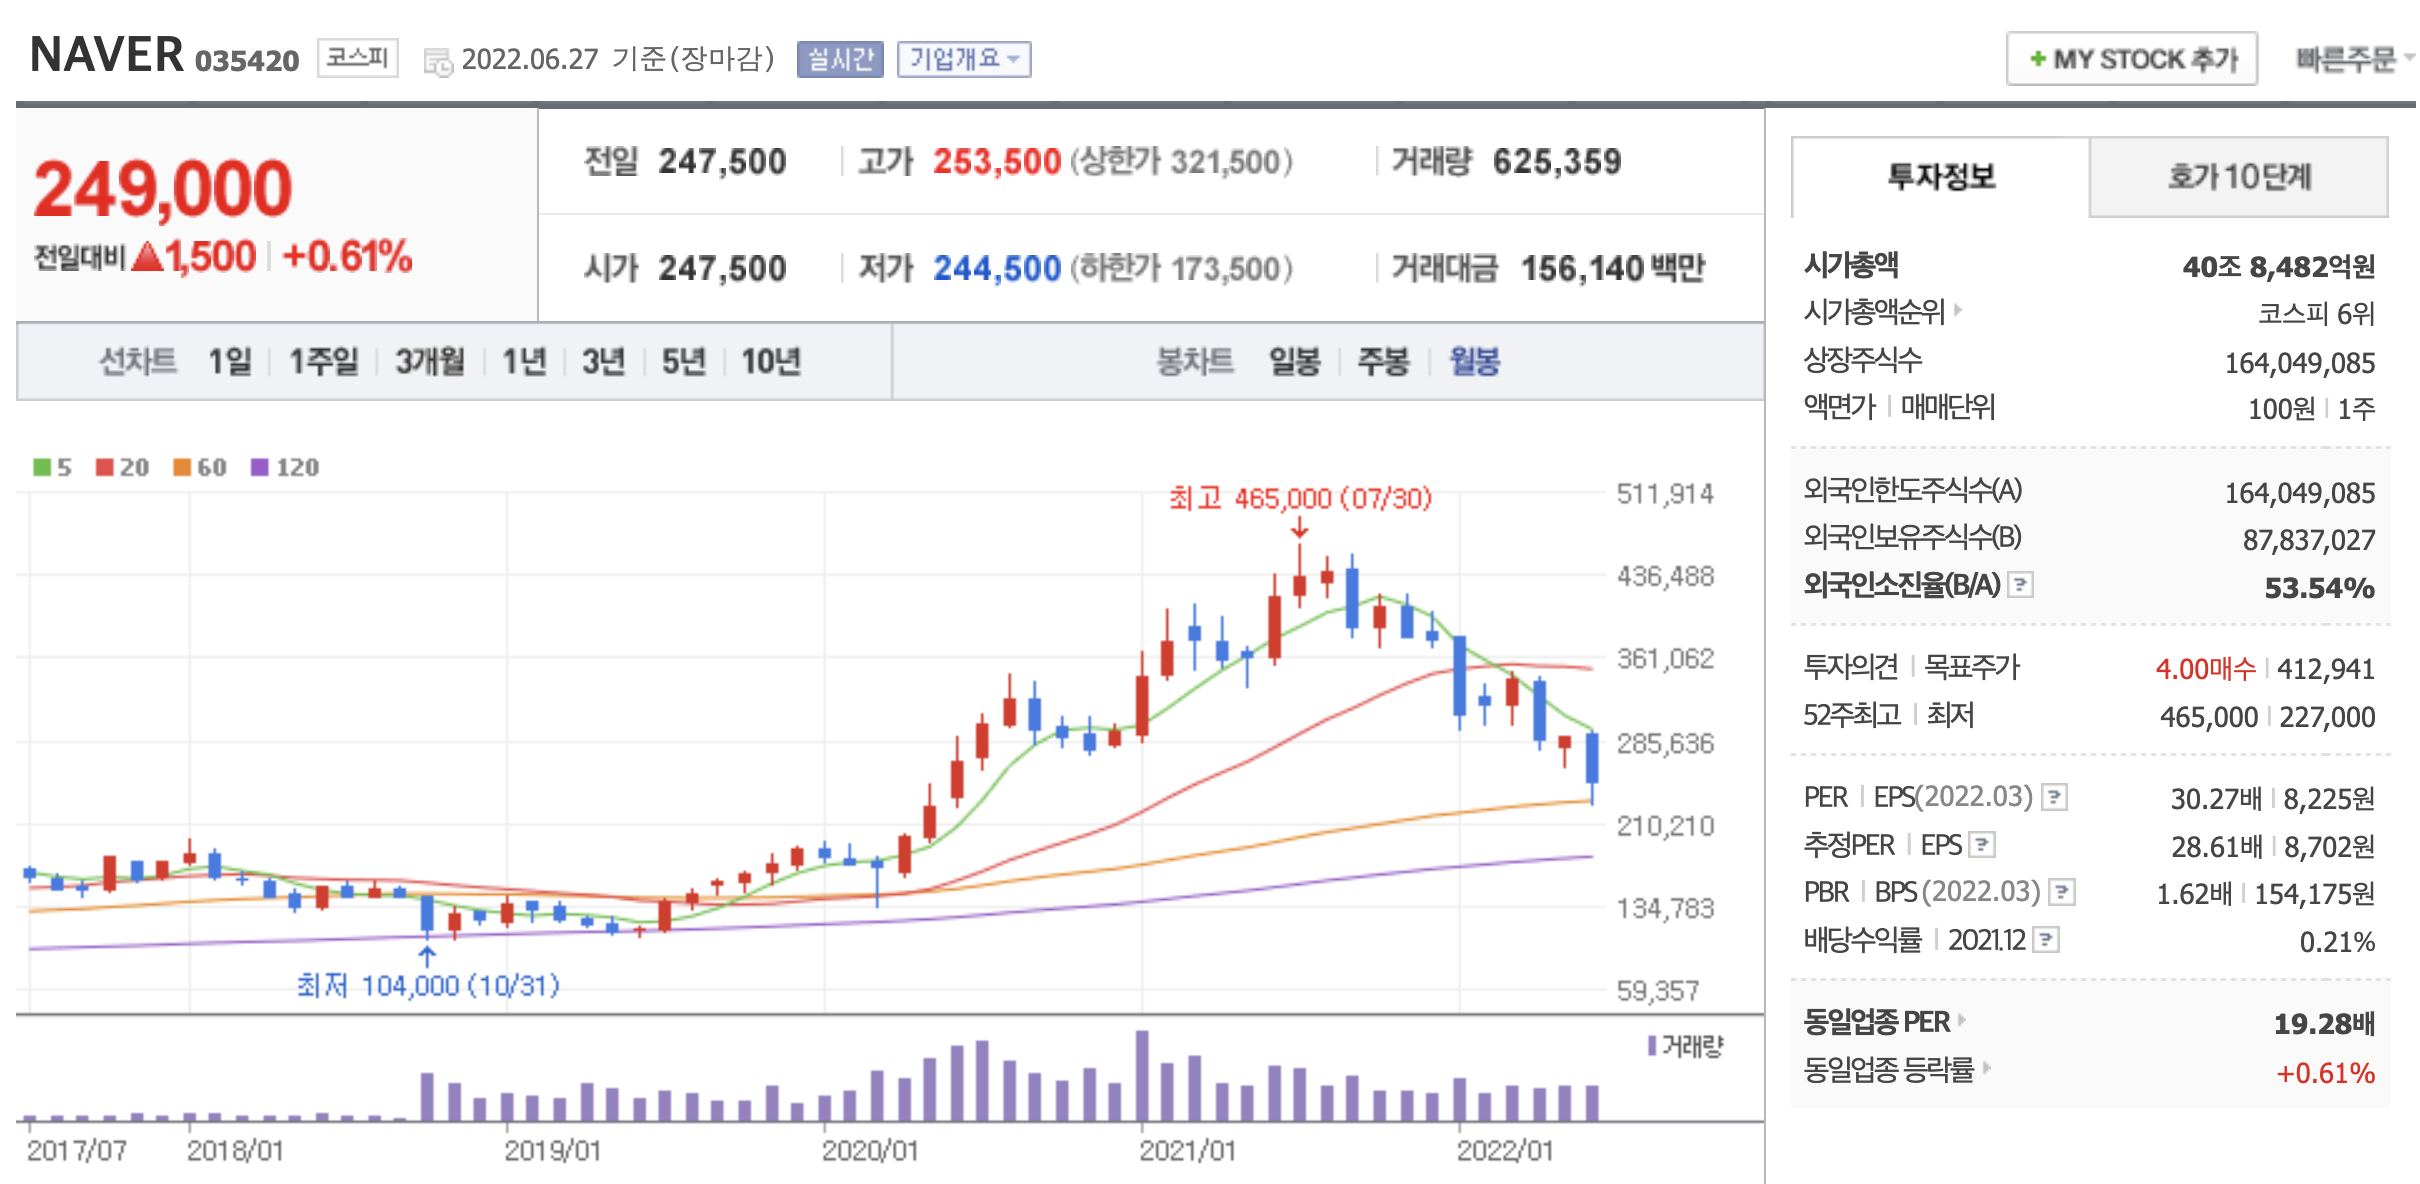Click the purple 120 moving average swatch
The width and height of the screenshot is (2420, 1184).
pos(260,467)
